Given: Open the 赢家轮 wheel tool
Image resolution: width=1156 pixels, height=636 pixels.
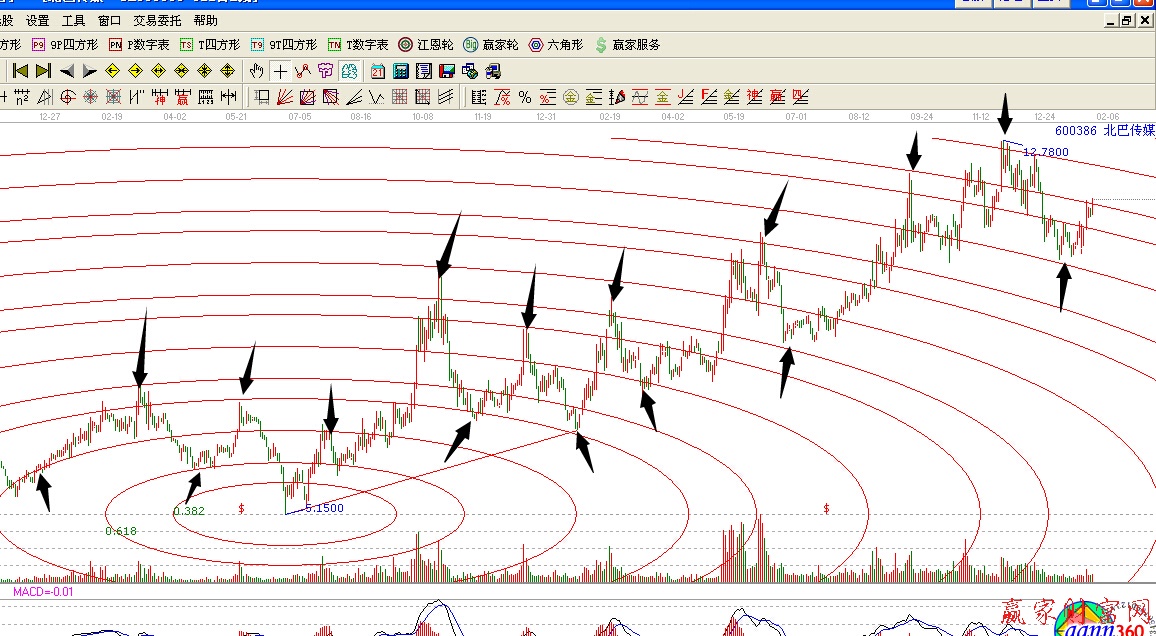Looking at the screenshot, I should (x=491, y=45).
